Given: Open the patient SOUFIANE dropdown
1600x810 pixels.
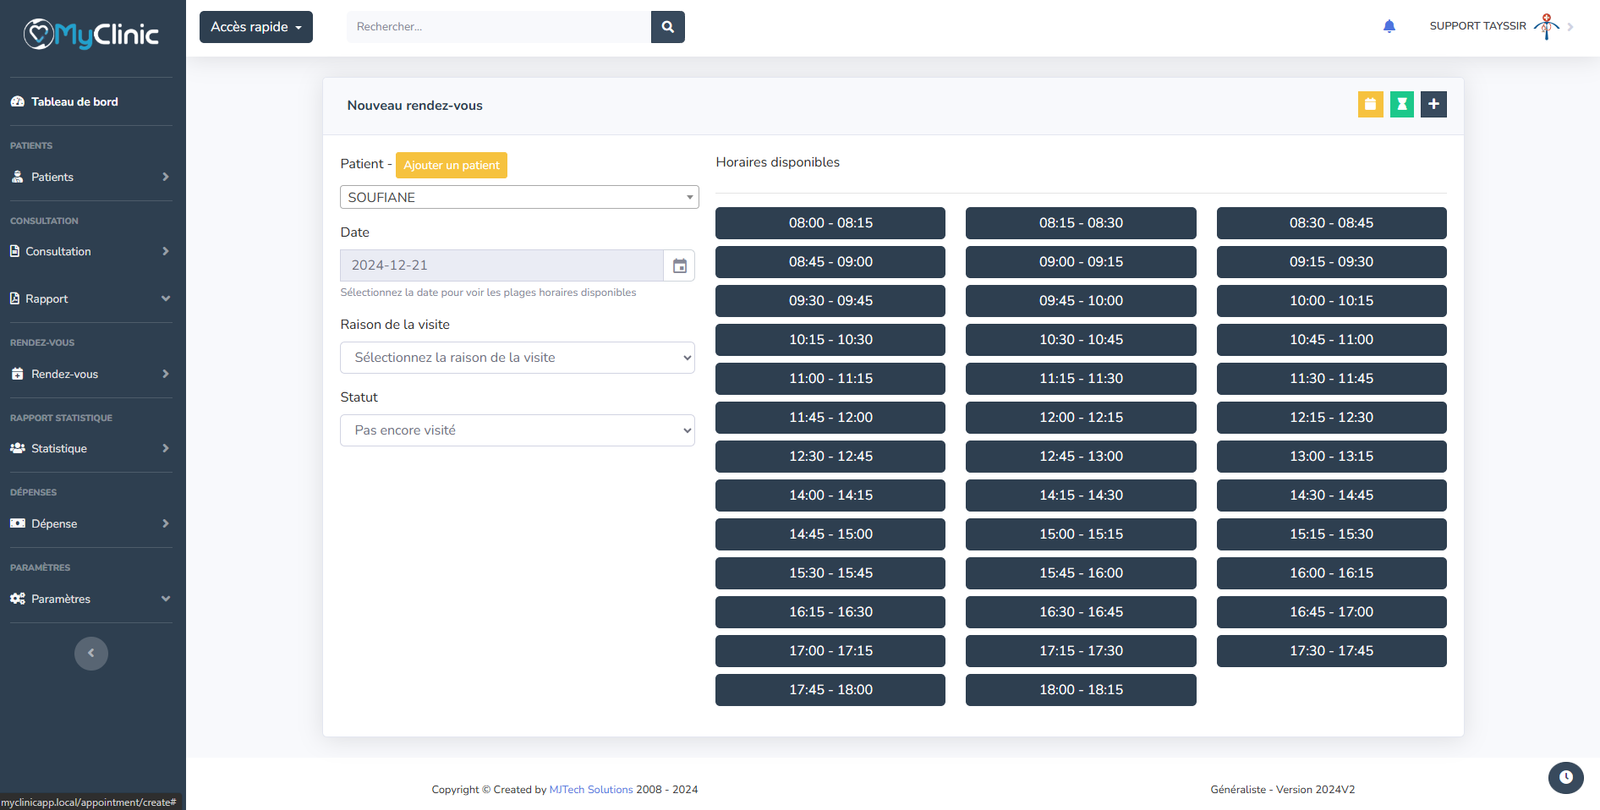Looking at the screenshot, I should click(519, 197).
